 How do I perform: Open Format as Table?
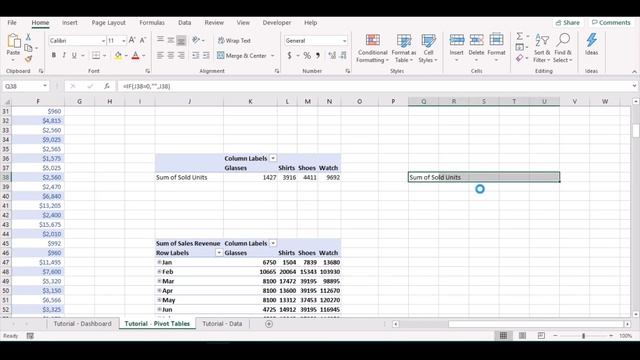tap(404, 48)
